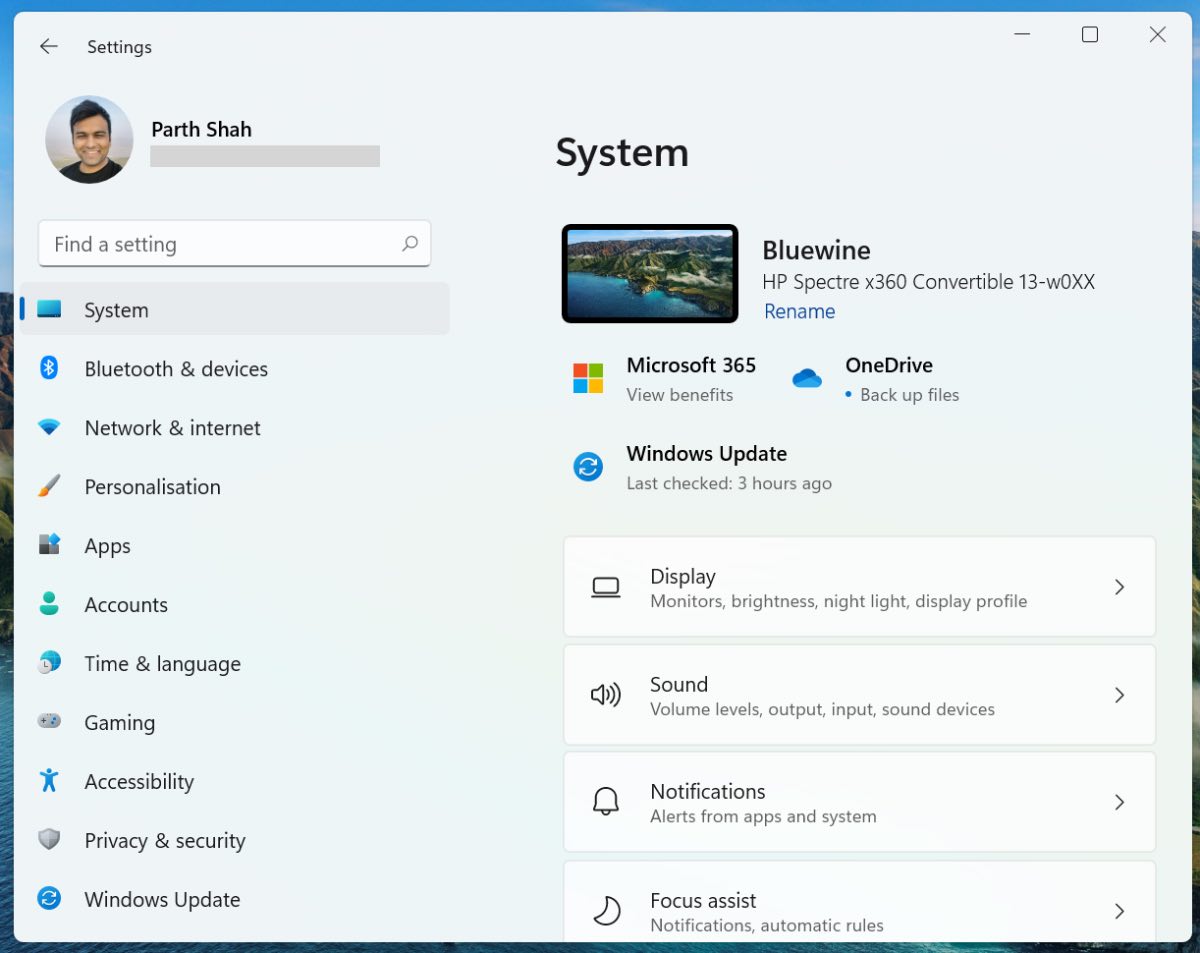Viewport: 1200px width, 953px height.
Task: Click the Focus assist moon icon
Action: pos(606,909)
